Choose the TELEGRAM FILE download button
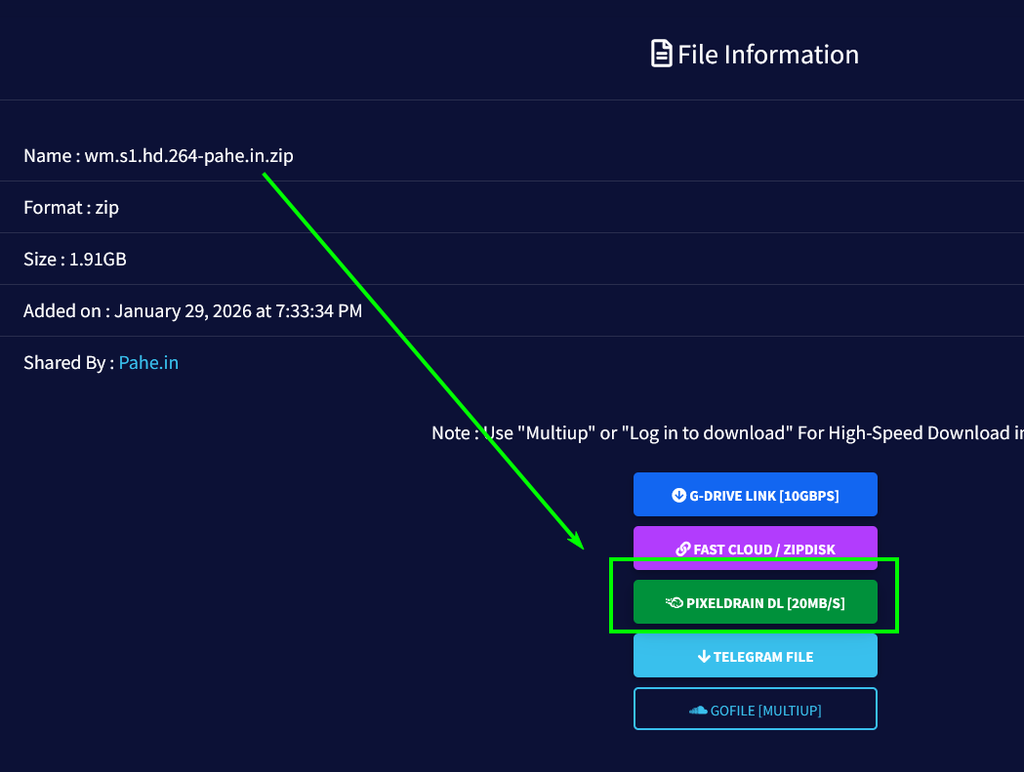Screen dimensions: 1024x772 tap(755, 656)
